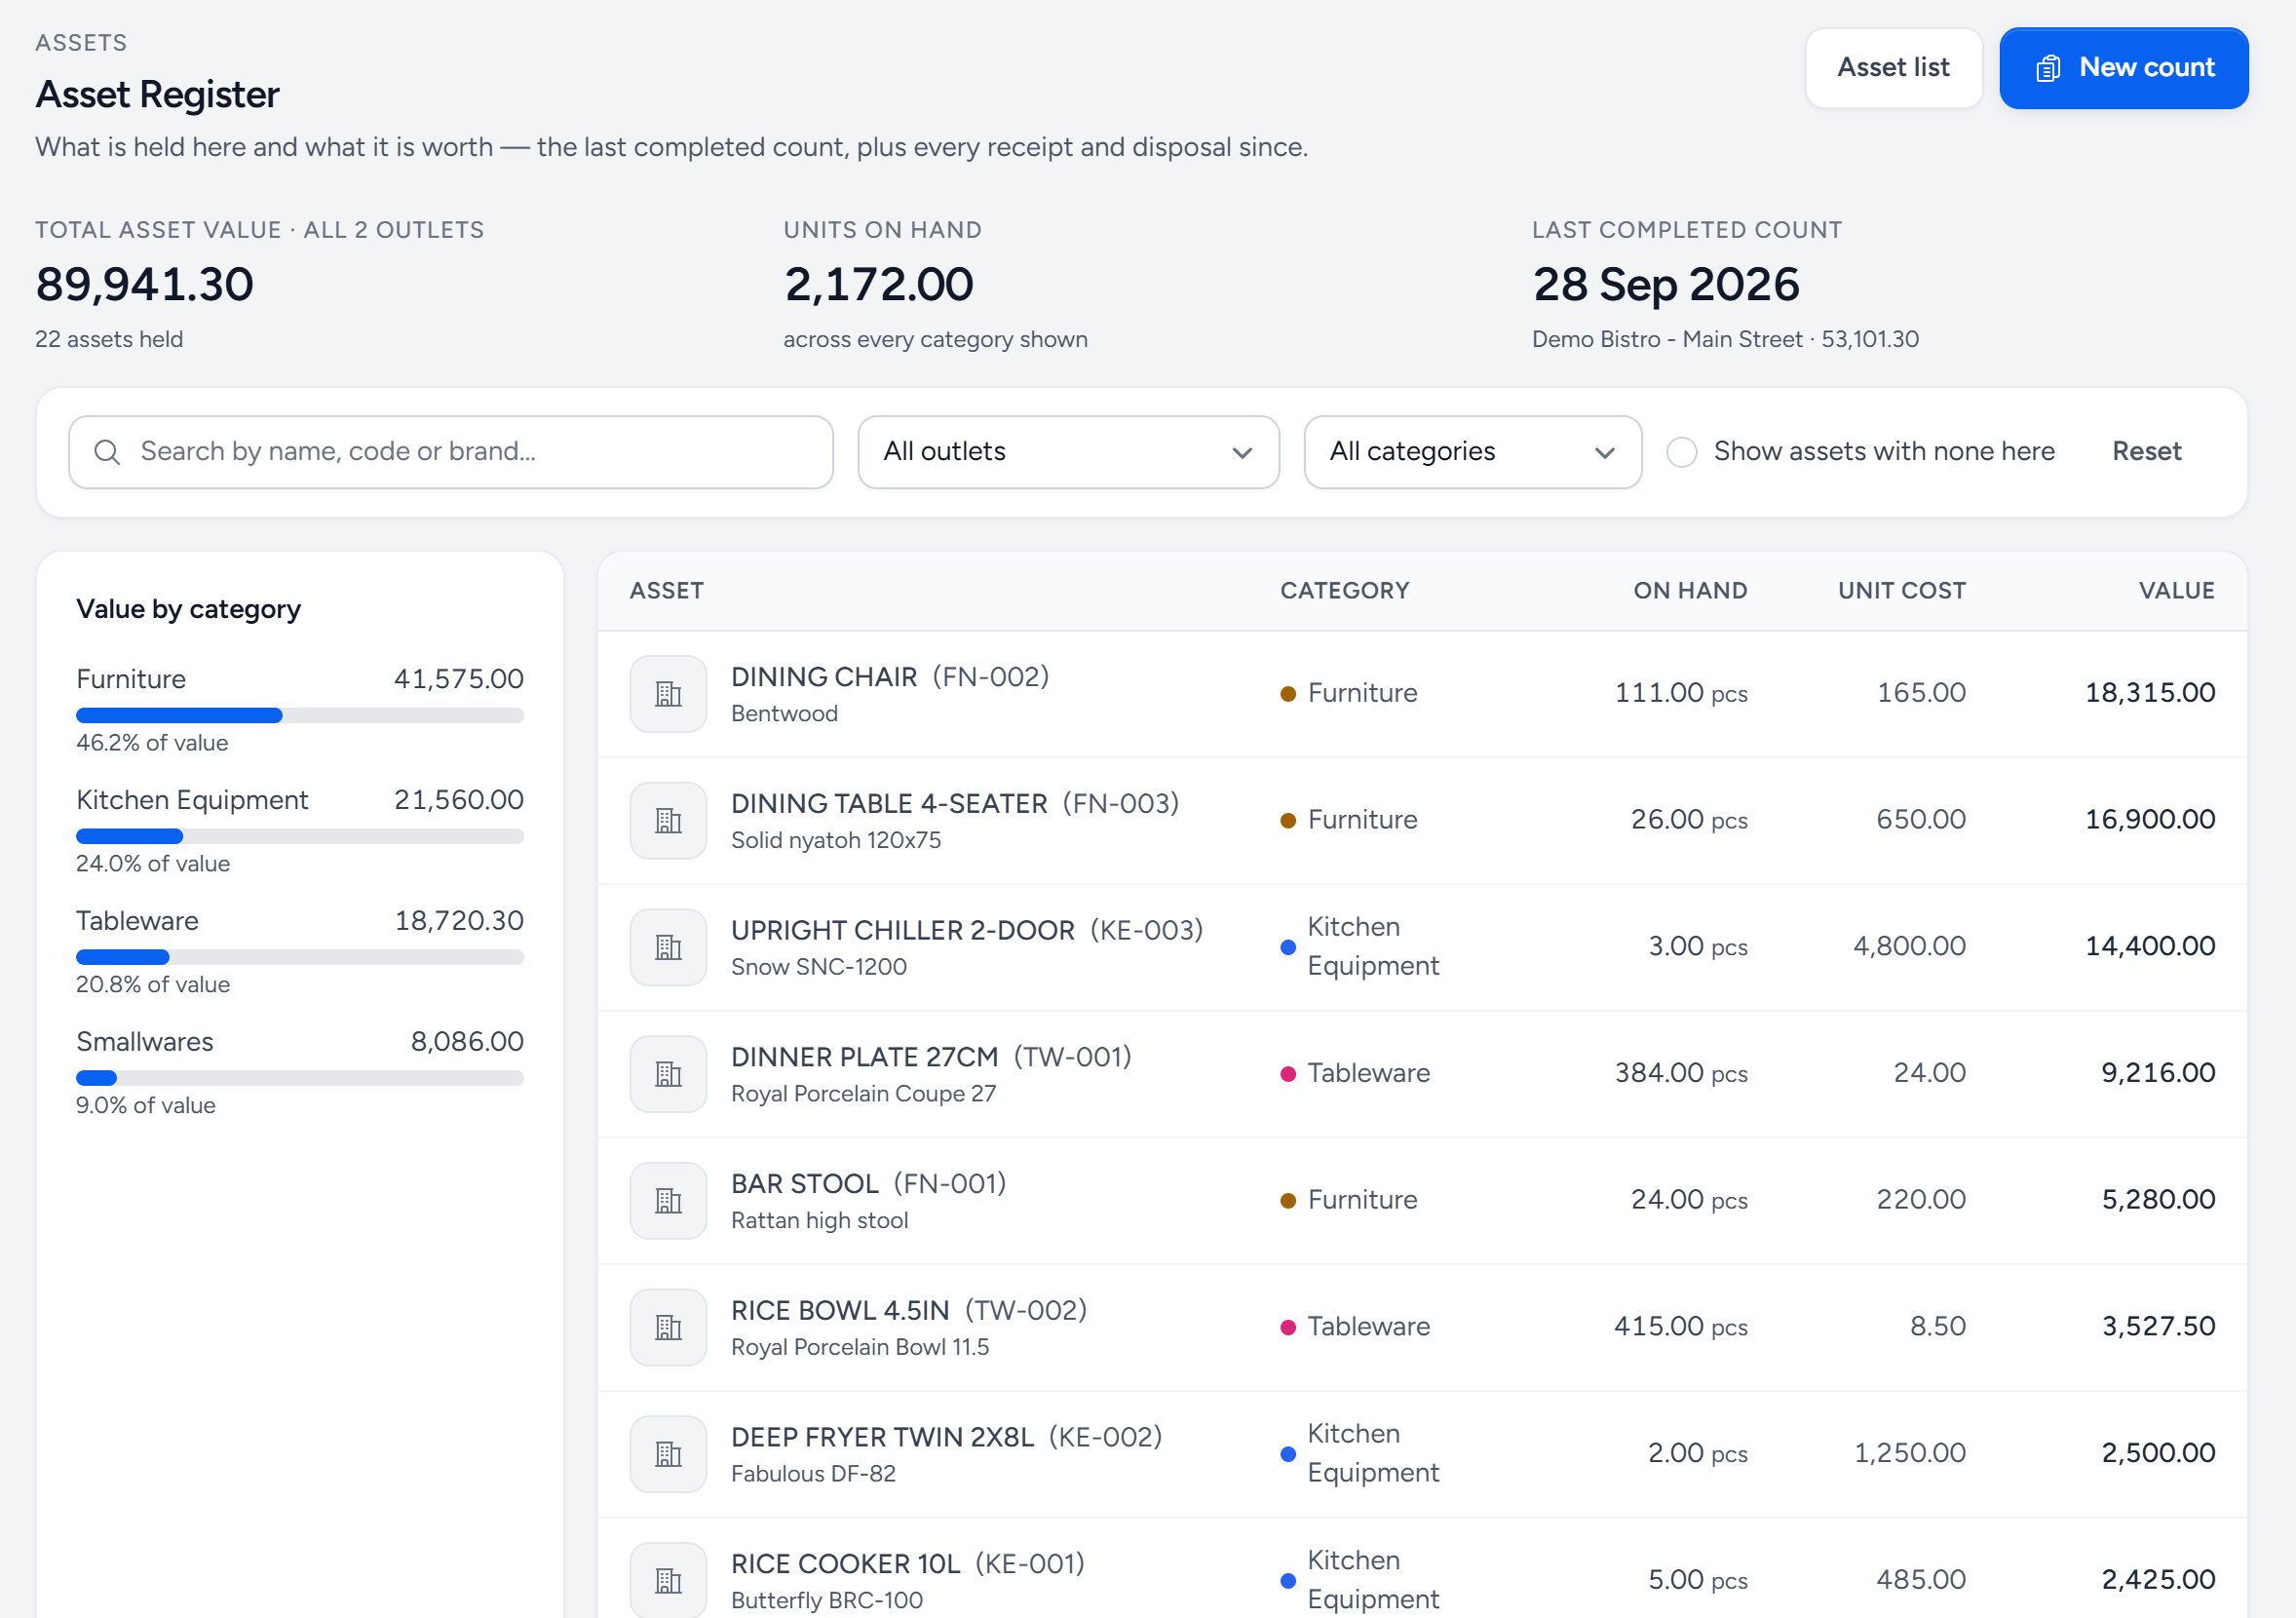Click the units on hand 2,172.00
Screen dimensions: 2296x1618
[878, 285]
